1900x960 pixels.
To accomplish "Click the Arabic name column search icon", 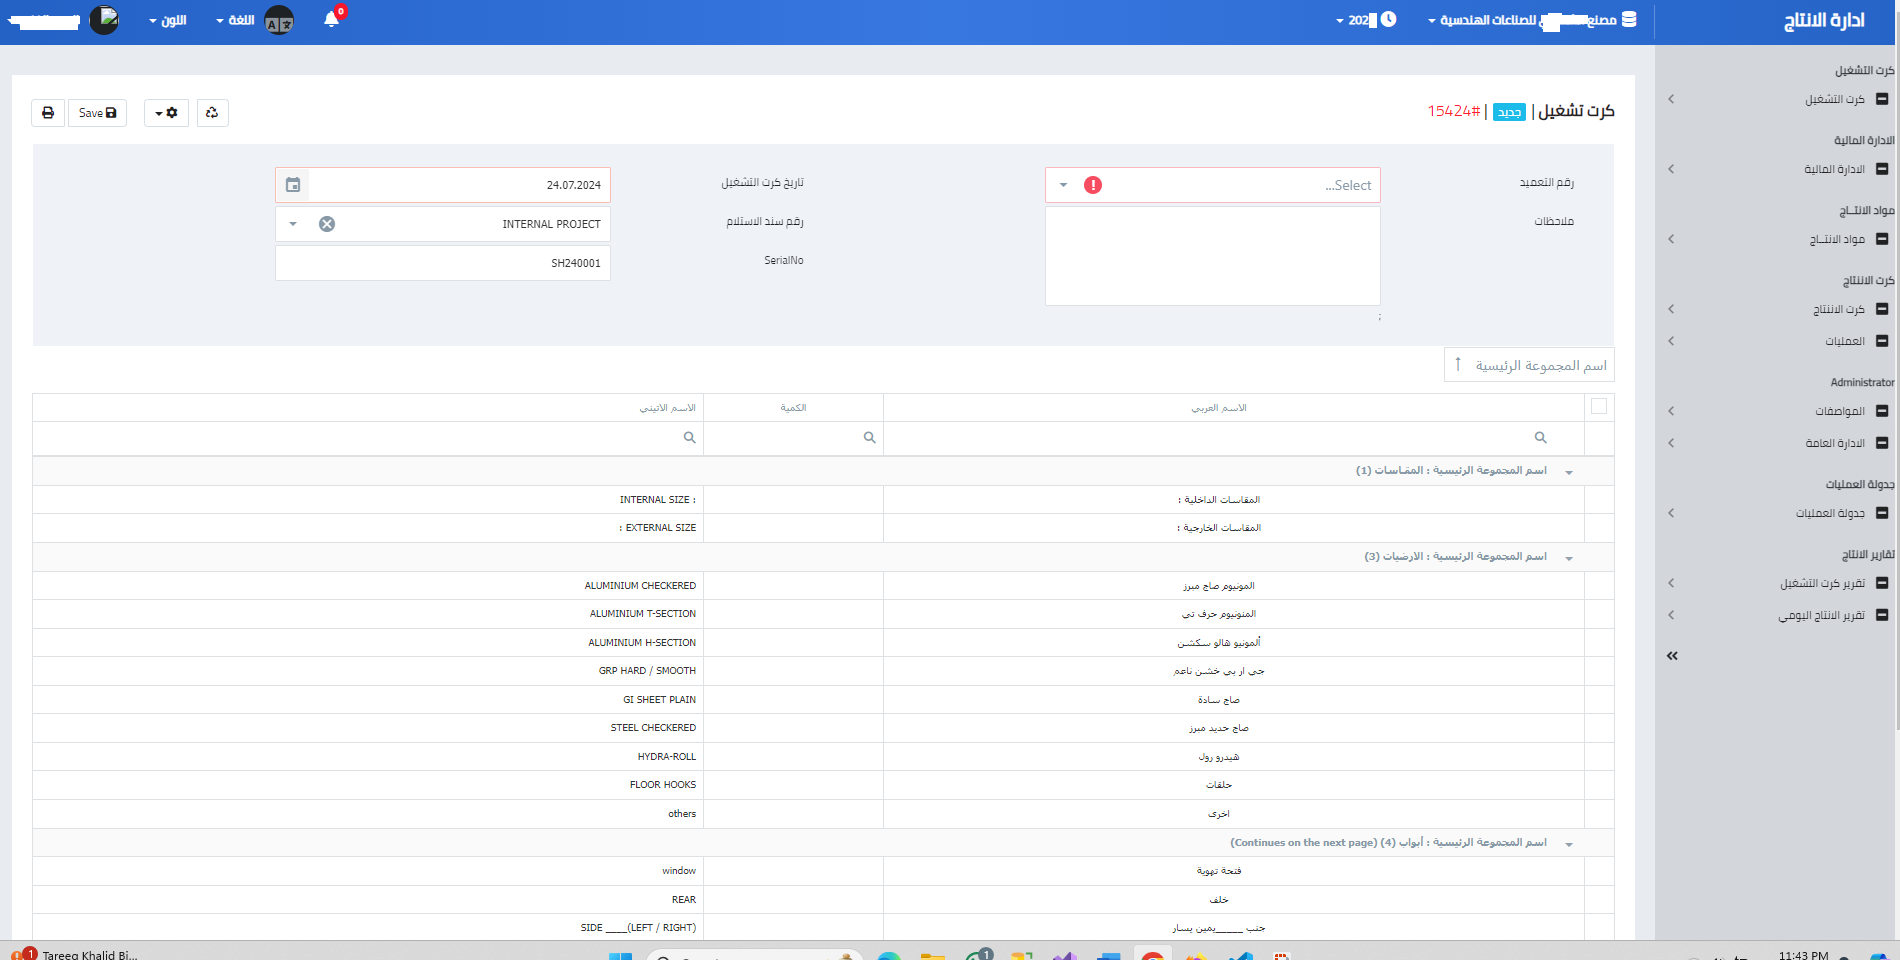I will pos(1540,438).
